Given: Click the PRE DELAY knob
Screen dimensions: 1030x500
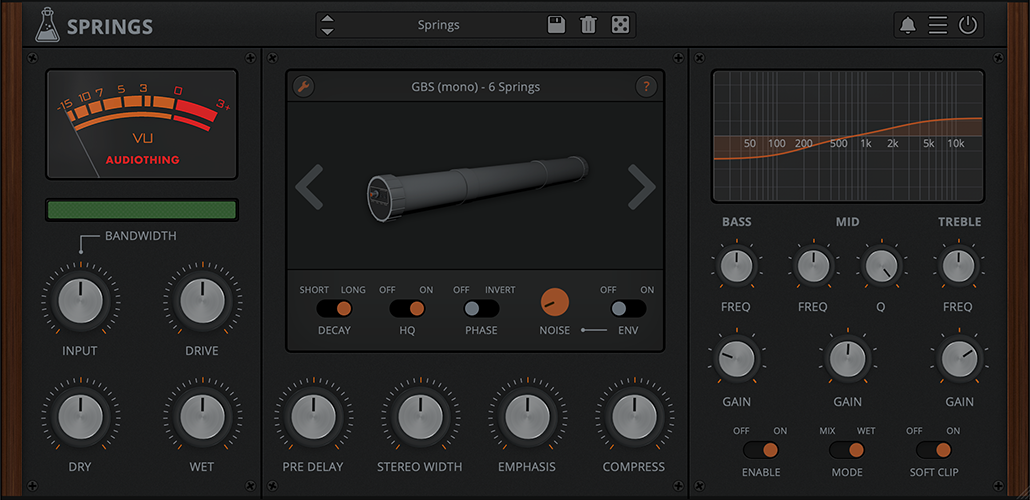Looking at the screenshot, I should 313,417.
